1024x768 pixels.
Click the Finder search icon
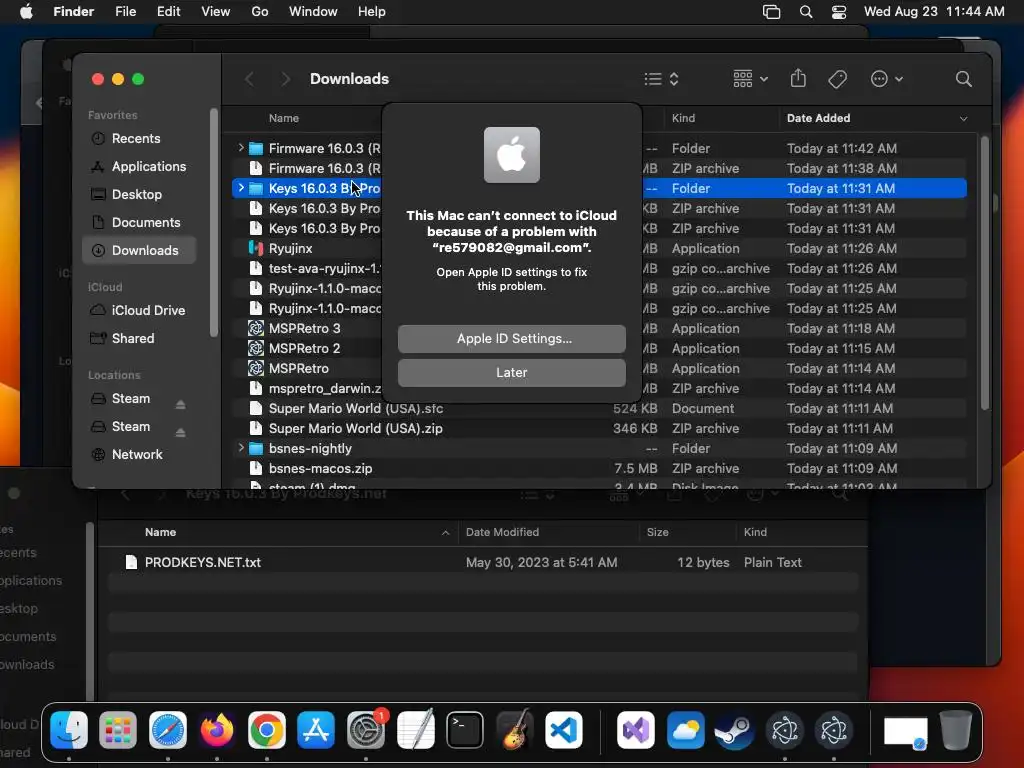point(963,79)
